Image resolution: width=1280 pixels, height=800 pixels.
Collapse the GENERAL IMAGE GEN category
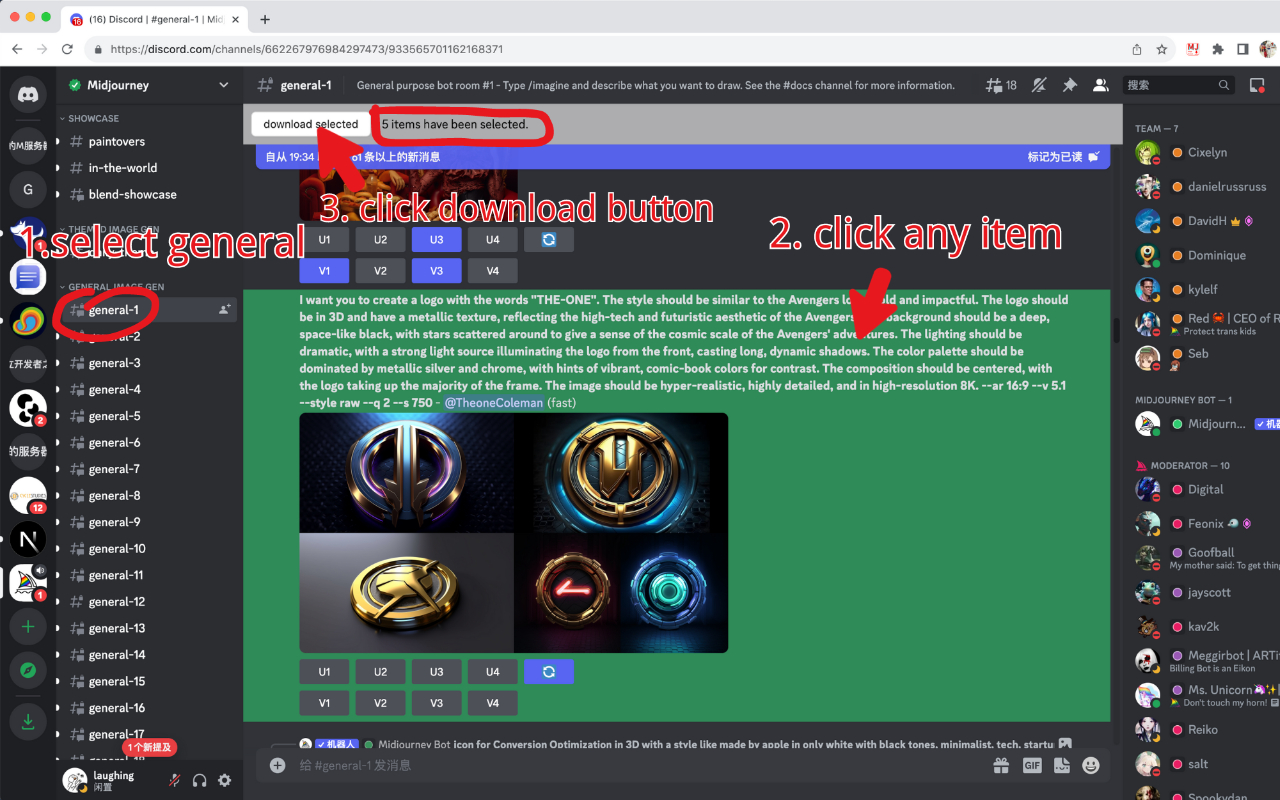click(x=115, y=287)
